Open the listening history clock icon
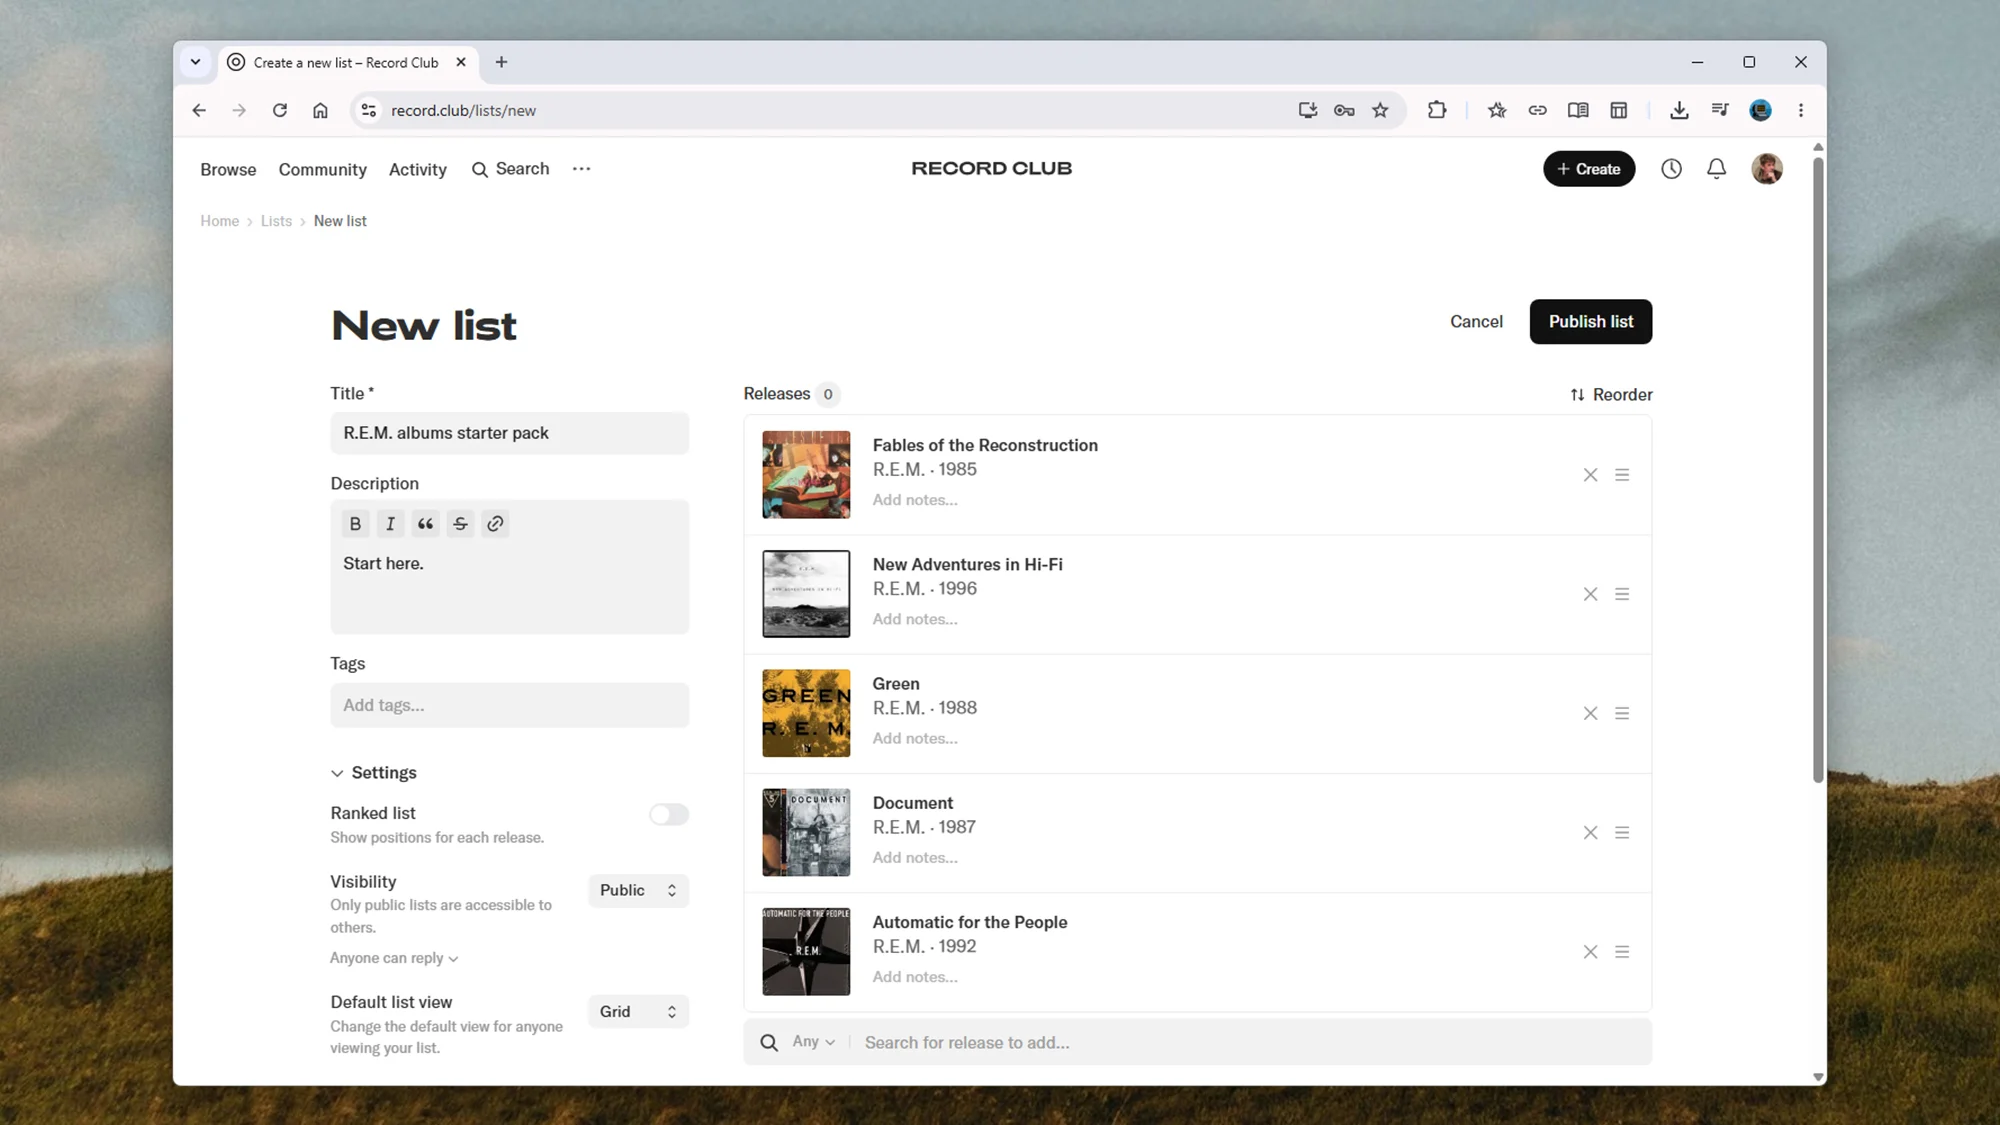The image size is (2000, 1125). tap(1671, 169)
